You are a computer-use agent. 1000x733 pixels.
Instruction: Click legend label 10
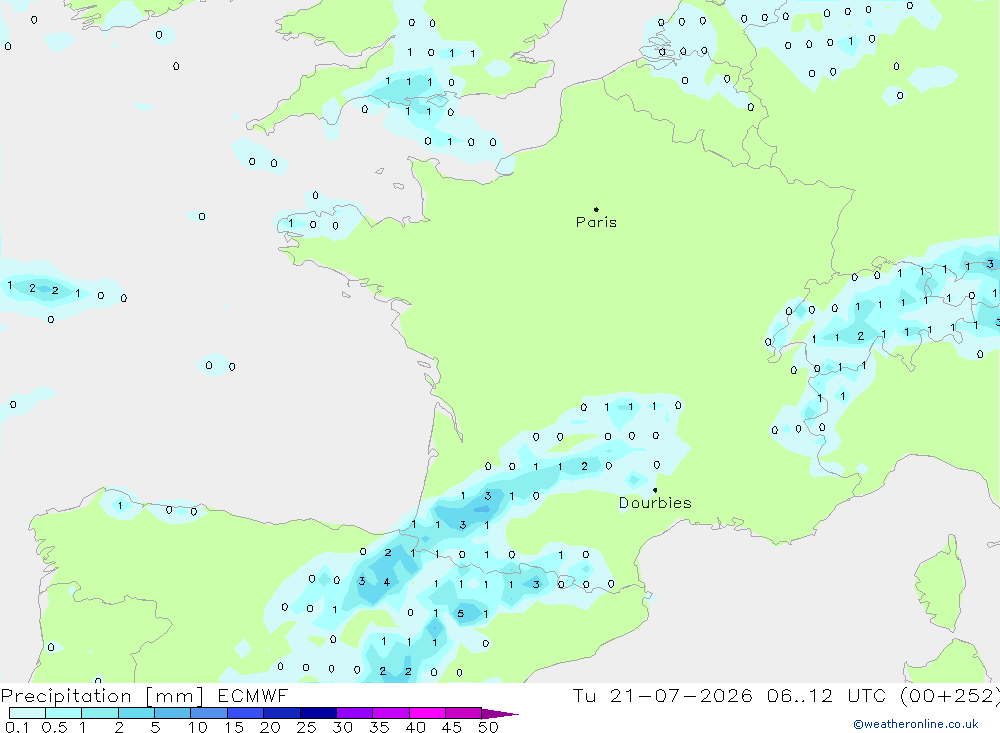click(x=198, y=727)
